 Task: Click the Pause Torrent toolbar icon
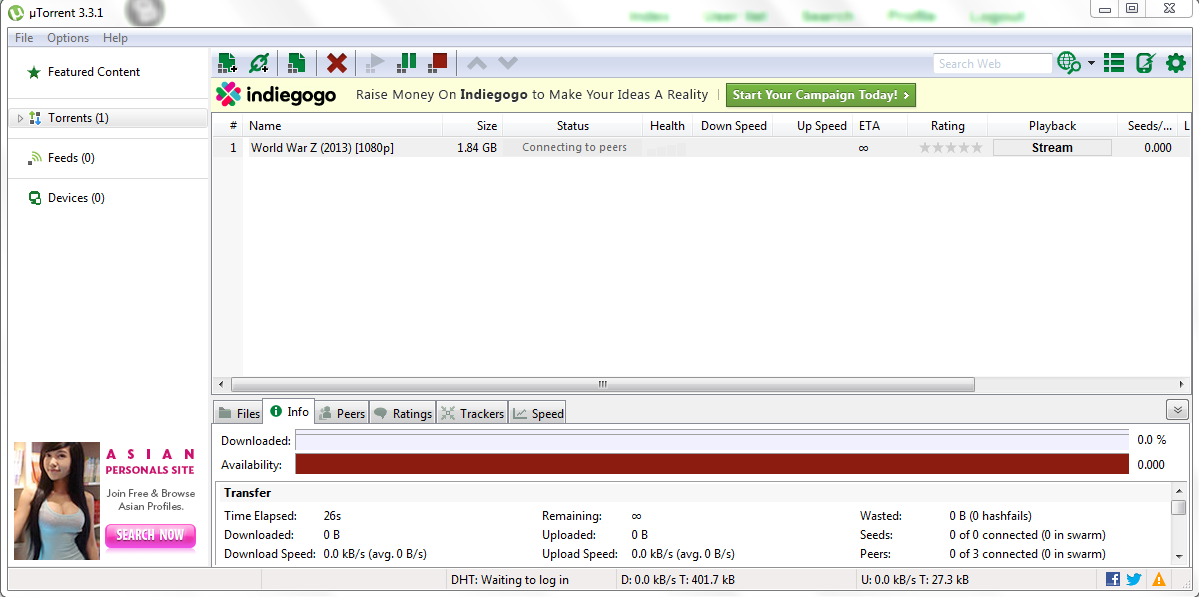(406, 63)
